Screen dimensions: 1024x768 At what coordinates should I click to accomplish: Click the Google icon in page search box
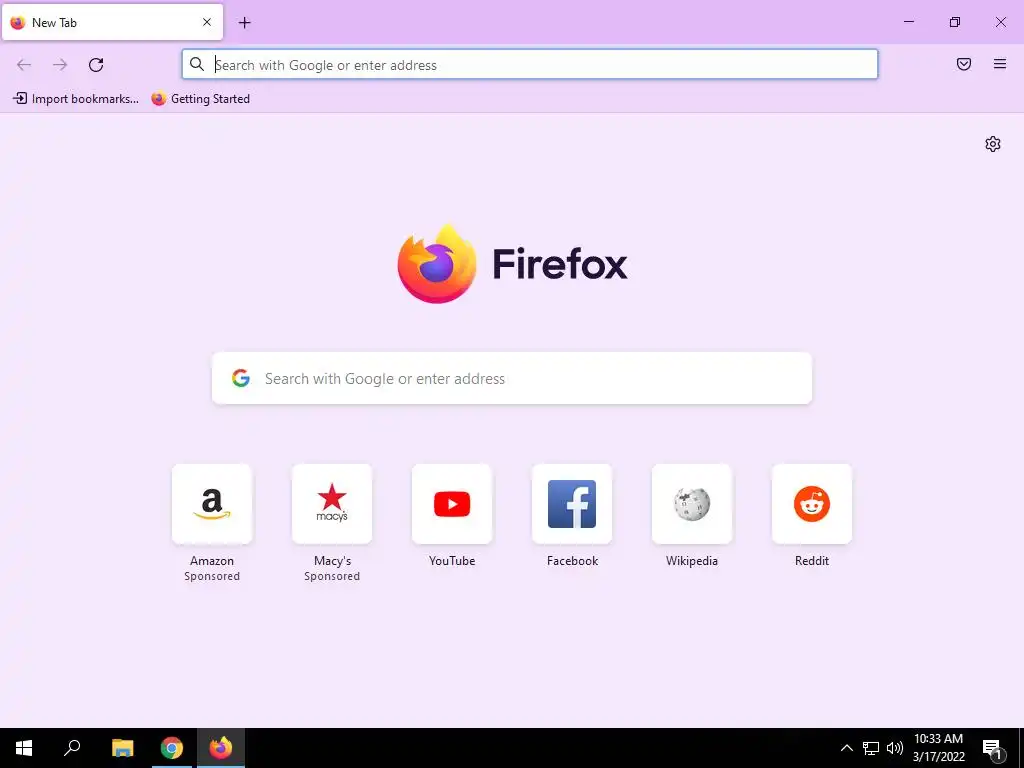point(241,378)
